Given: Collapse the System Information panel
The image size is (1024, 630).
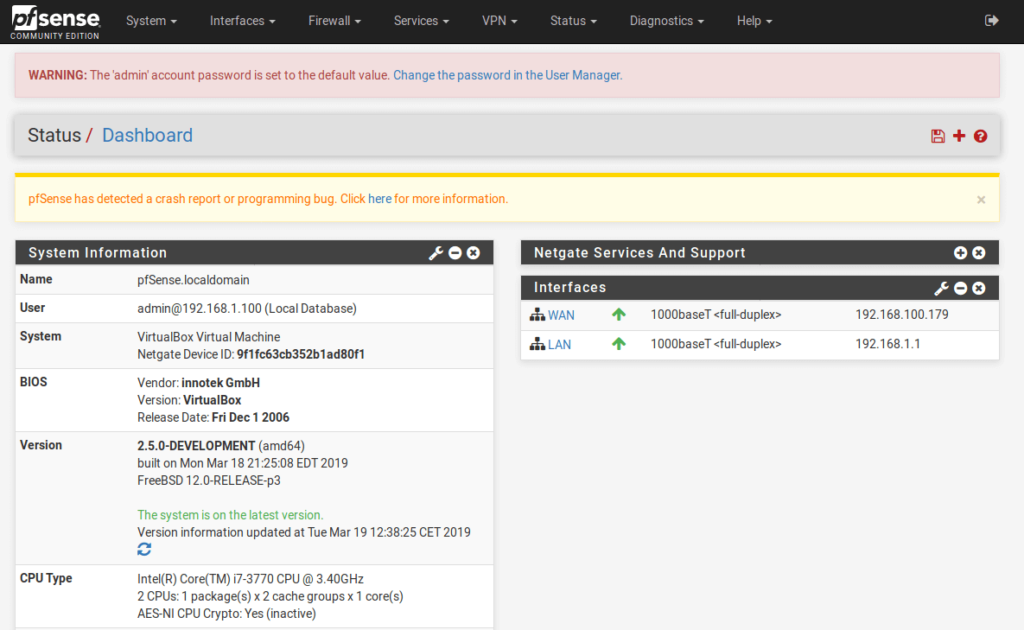Looking at the screenshot, I should (455, 252).
